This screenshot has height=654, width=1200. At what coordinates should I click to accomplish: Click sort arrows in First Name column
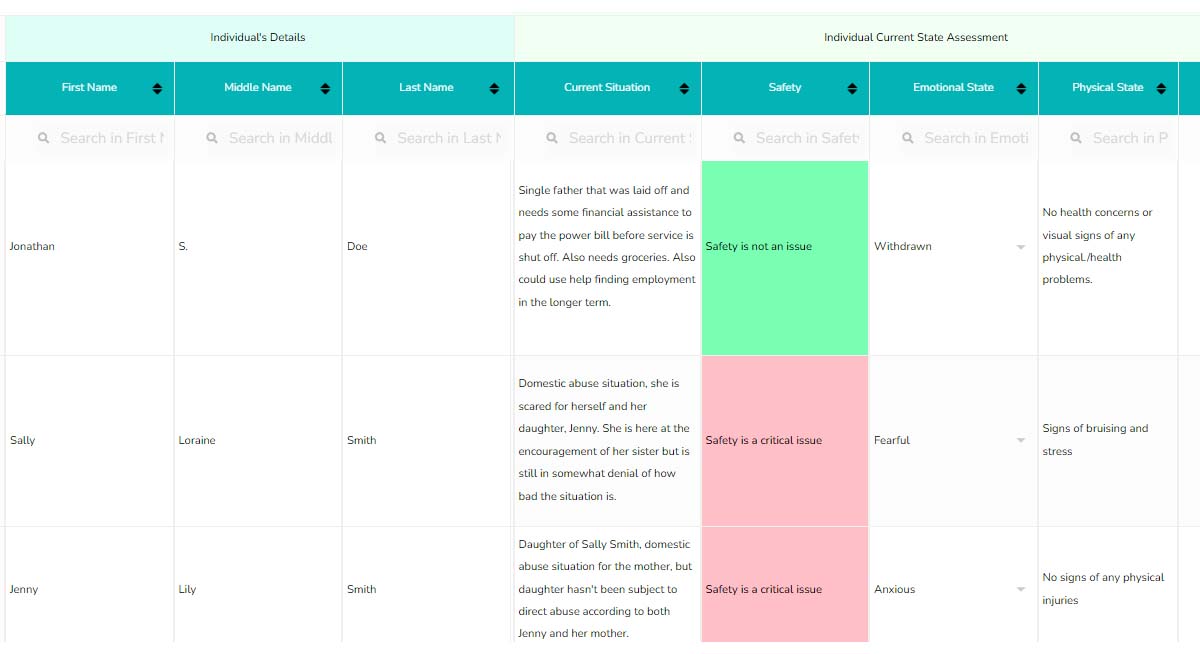(157, 88)
